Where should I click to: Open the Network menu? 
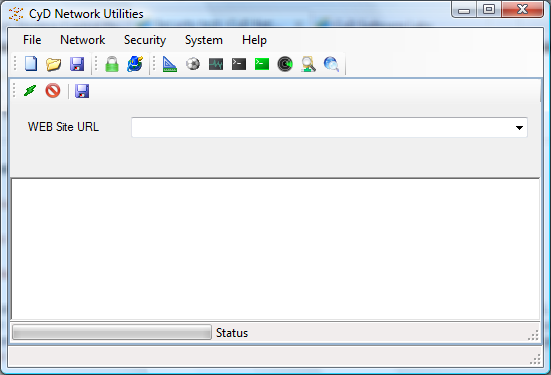click(83, 40)
